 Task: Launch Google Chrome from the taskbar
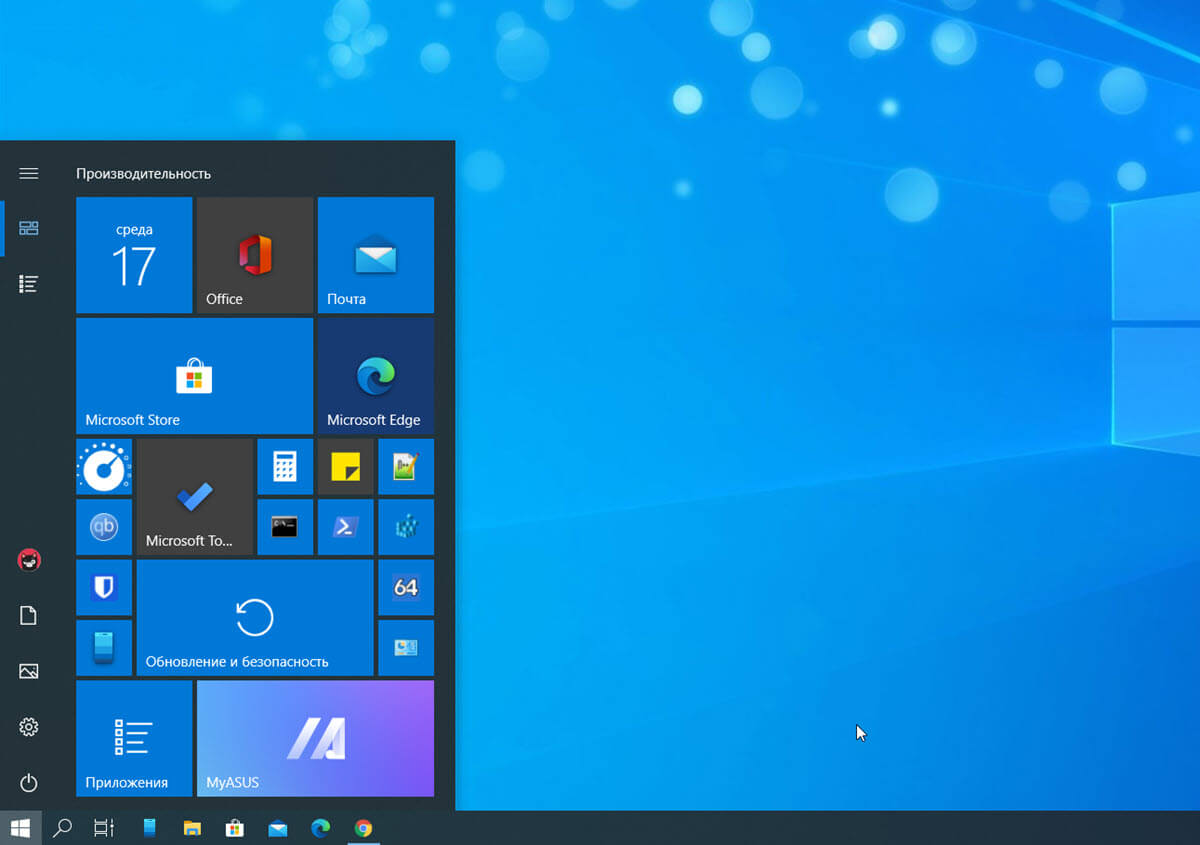pyautogui.click(x=362, y=828)
